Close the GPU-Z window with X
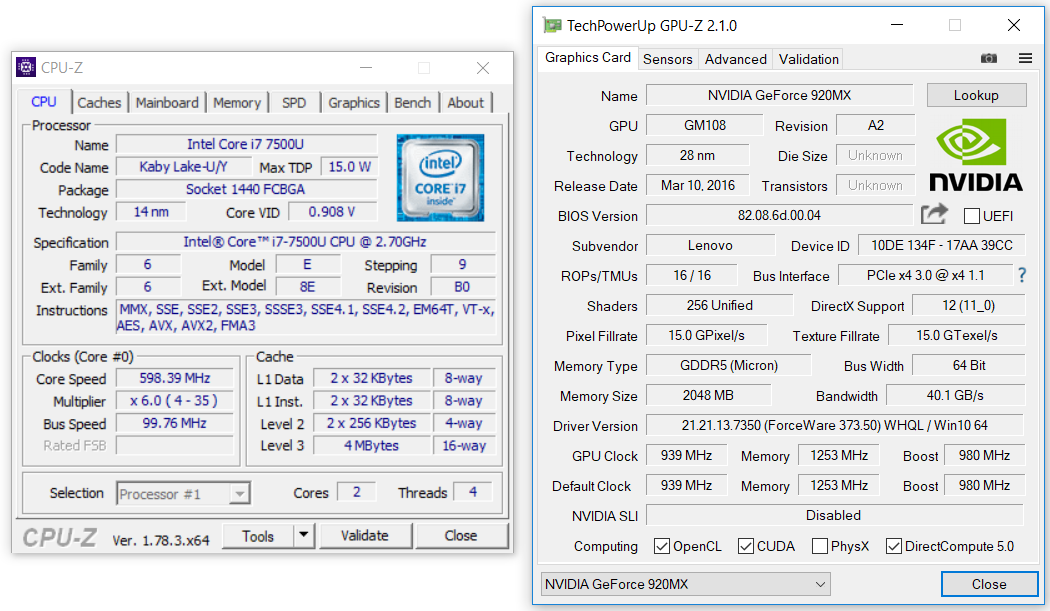1050x611 pixels. click(1014, 25)
